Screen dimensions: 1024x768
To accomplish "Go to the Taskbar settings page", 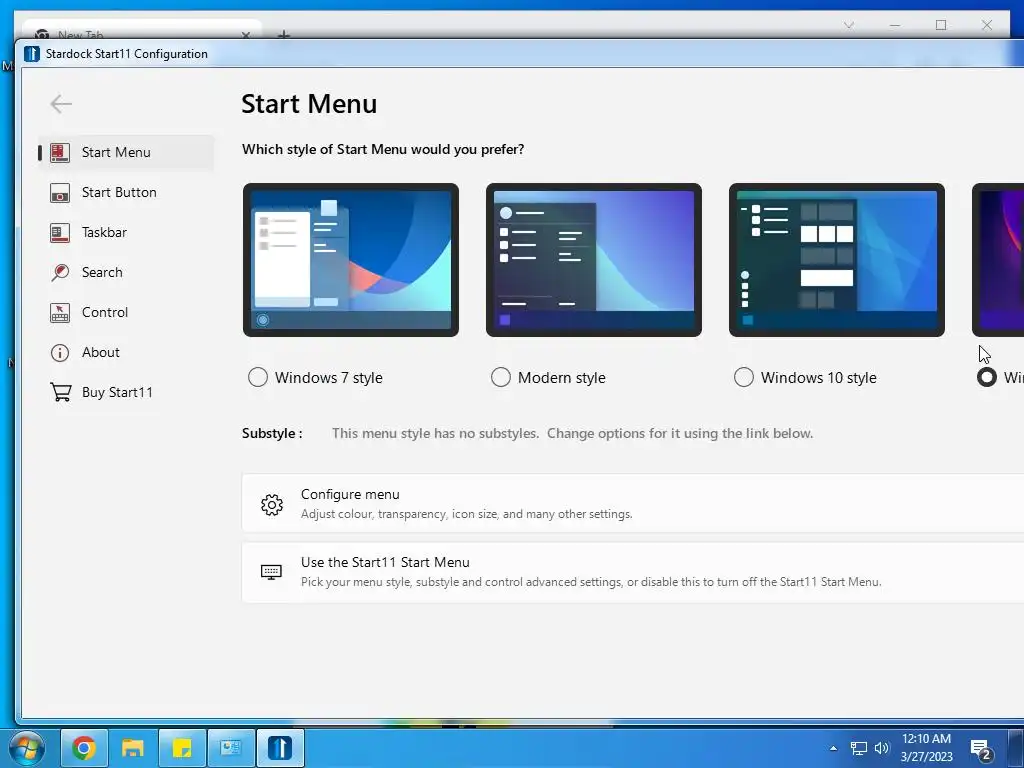I will pos(126,232).
